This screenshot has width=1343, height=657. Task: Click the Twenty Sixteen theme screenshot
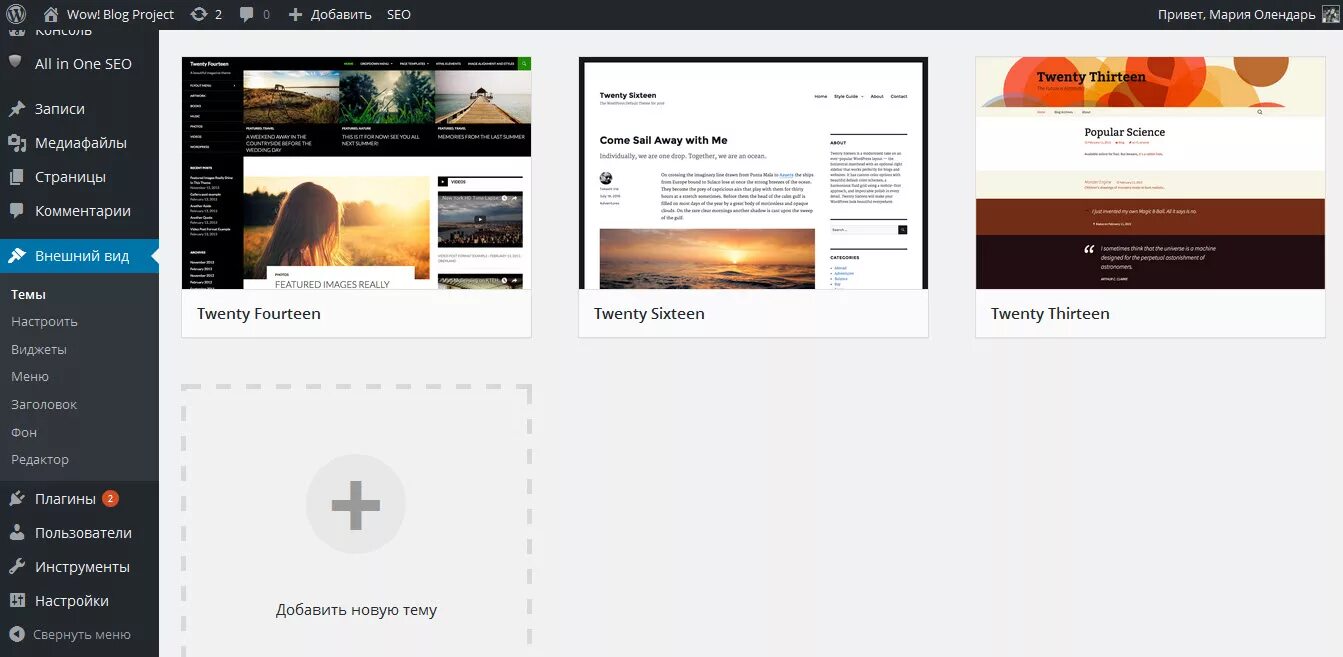753,173
